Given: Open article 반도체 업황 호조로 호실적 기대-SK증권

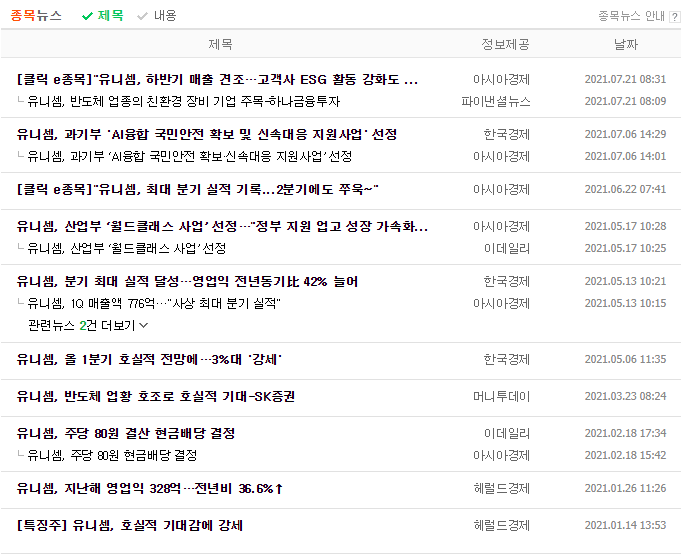Looking at the screenshot, I should coord(156,396).
